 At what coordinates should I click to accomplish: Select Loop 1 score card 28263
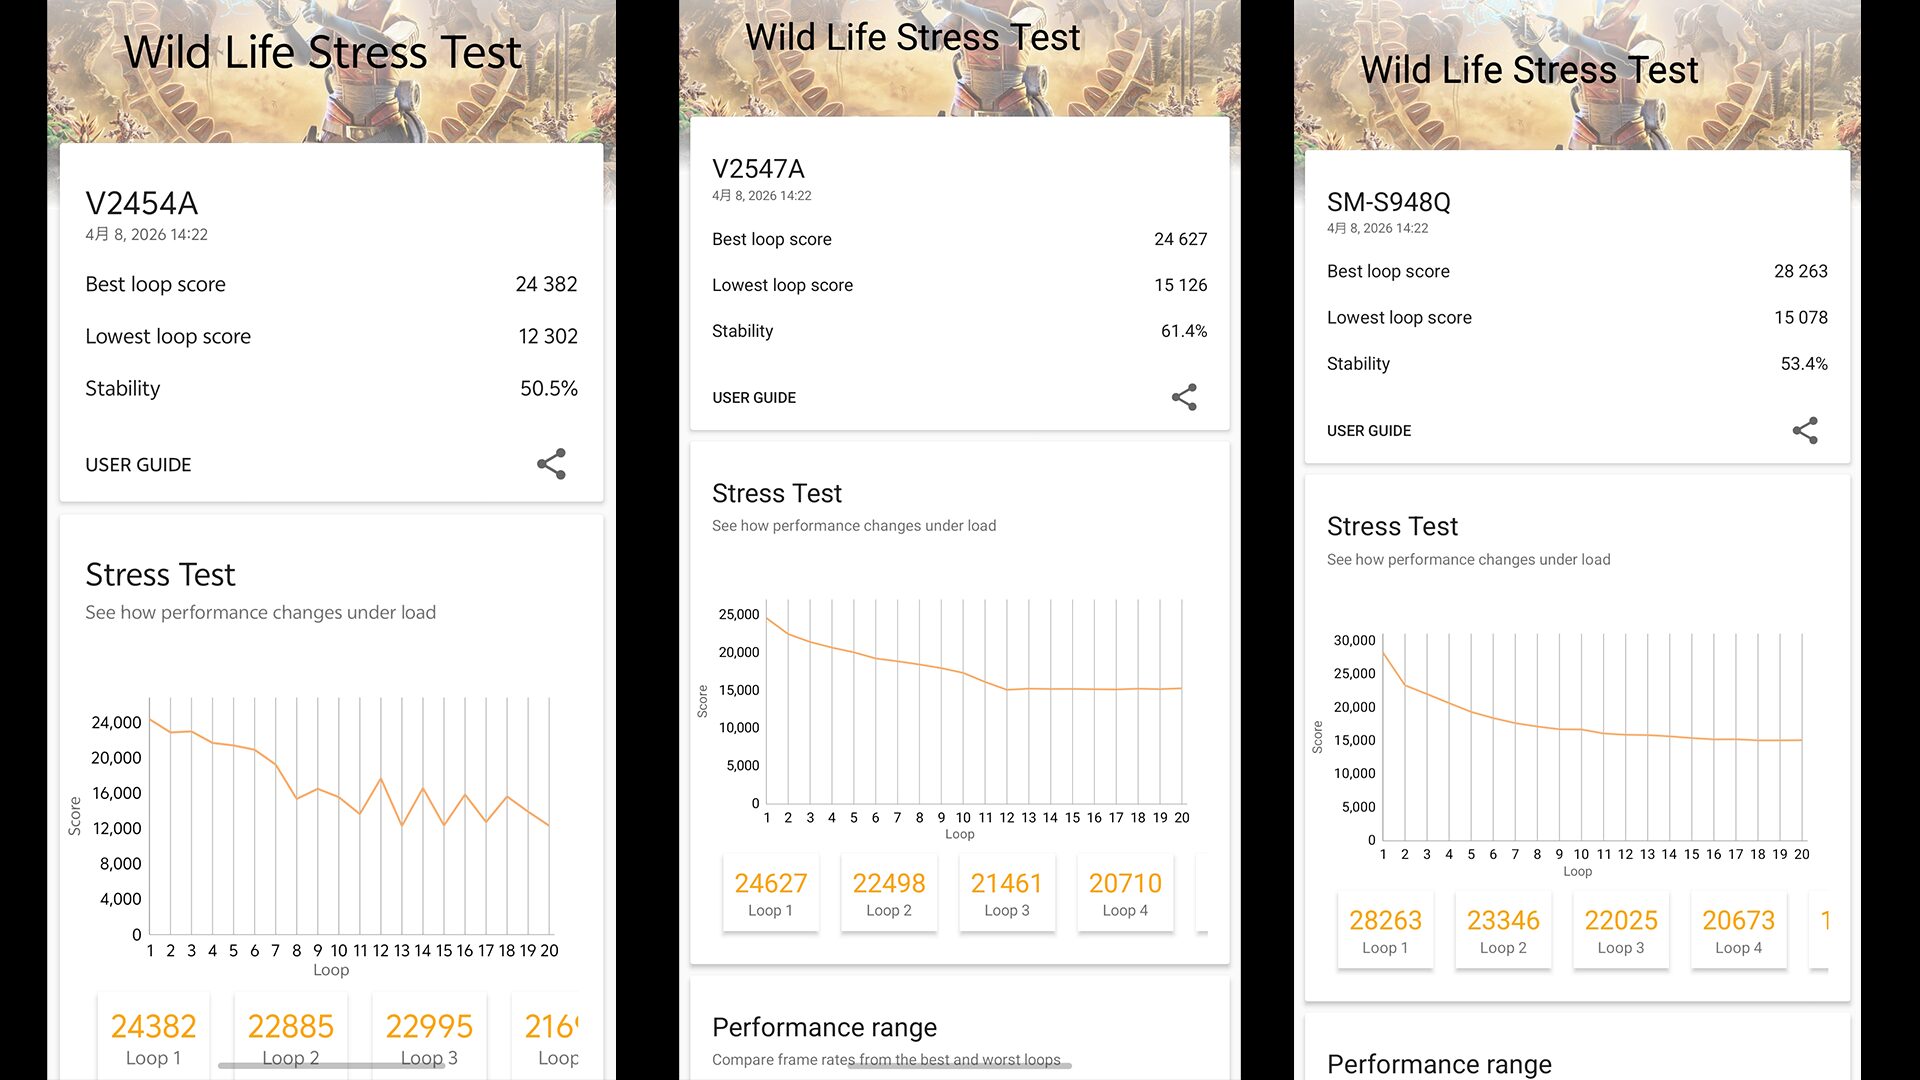(1385, 930)
